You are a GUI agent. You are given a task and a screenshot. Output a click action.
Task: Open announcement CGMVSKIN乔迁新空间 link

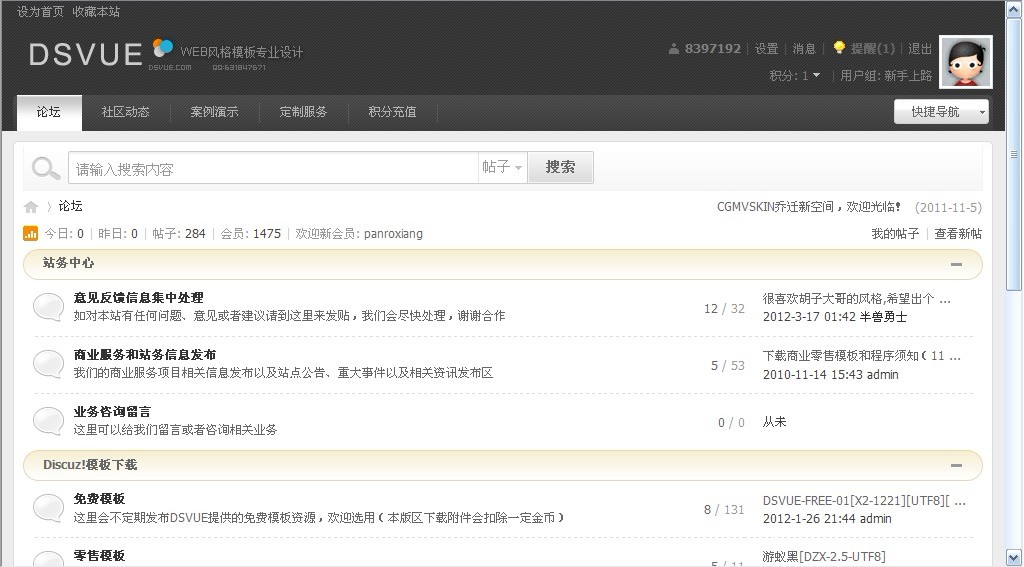(808, 207)
